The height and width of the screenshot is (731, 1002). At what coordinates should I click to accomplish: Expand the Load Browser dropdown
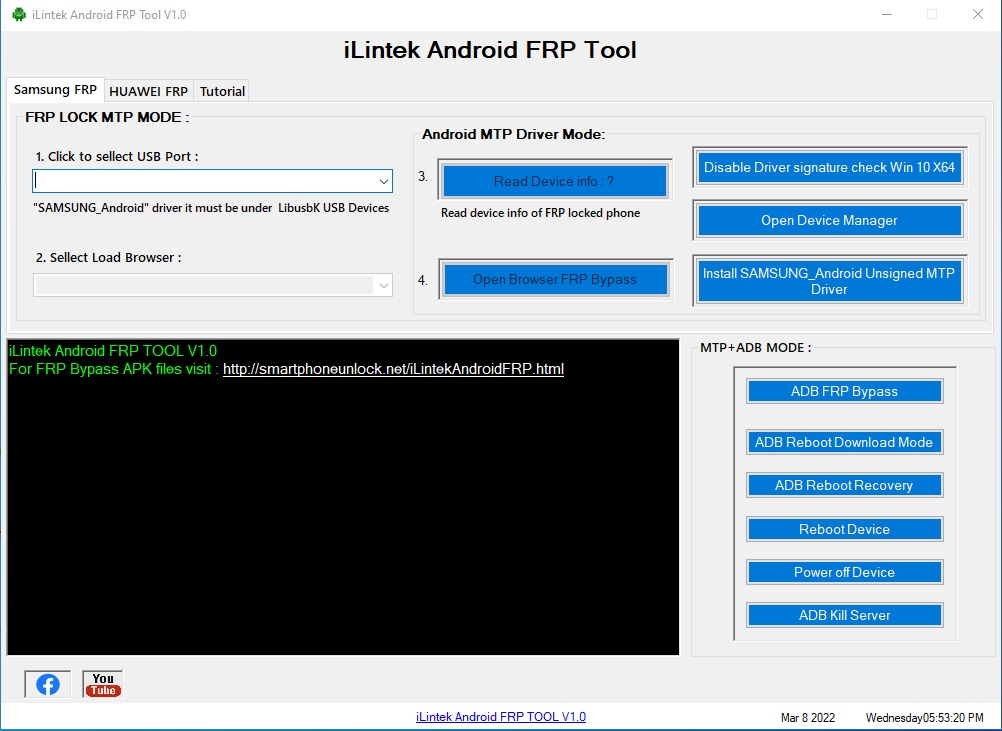click(383, 286)
